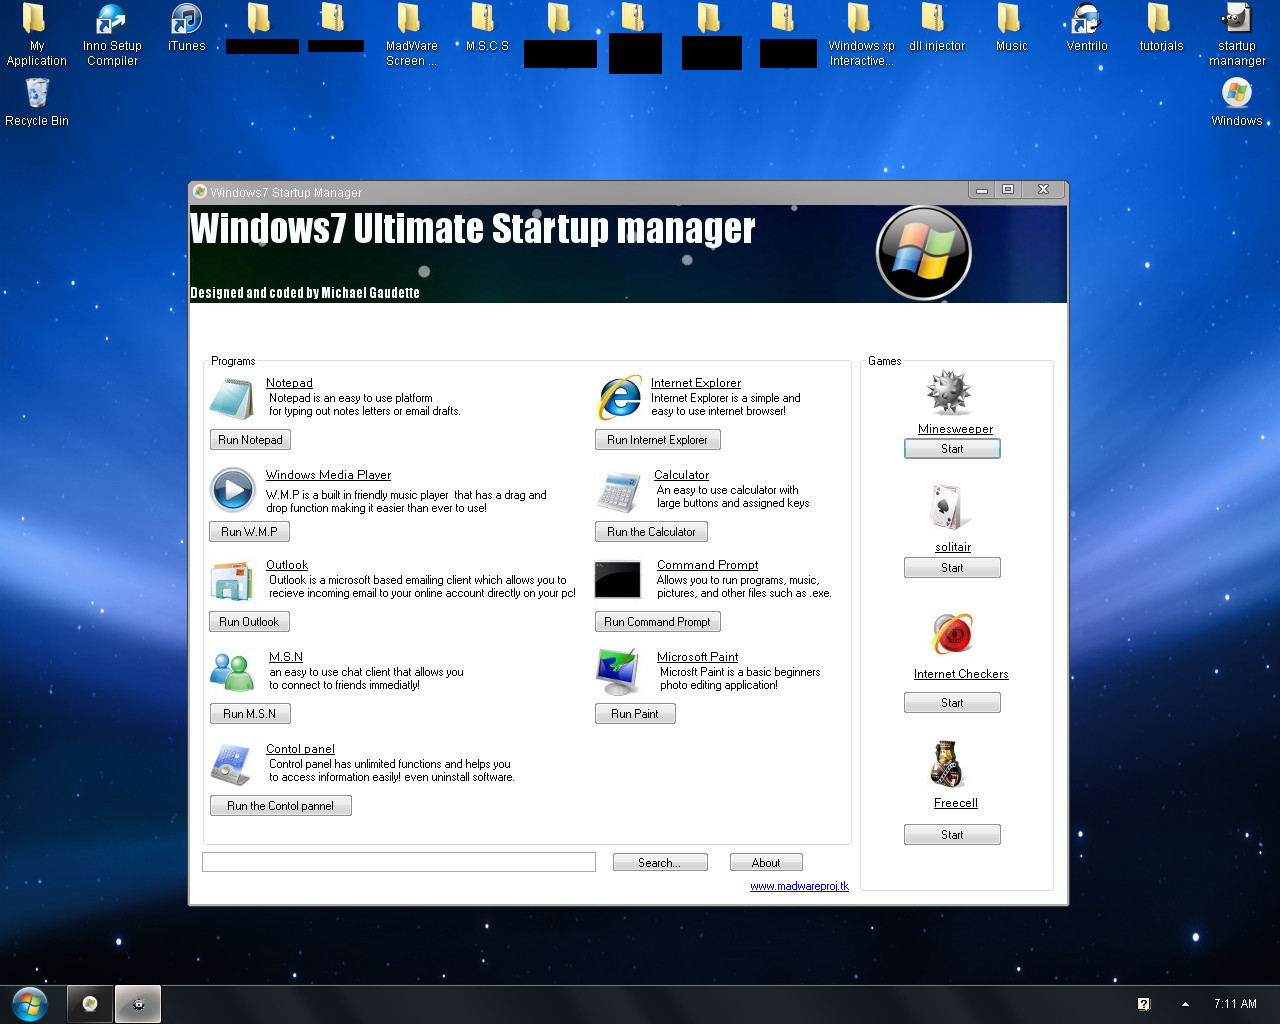Focus the search text field
This screenshot has width=1280, height=1024.
399,862
